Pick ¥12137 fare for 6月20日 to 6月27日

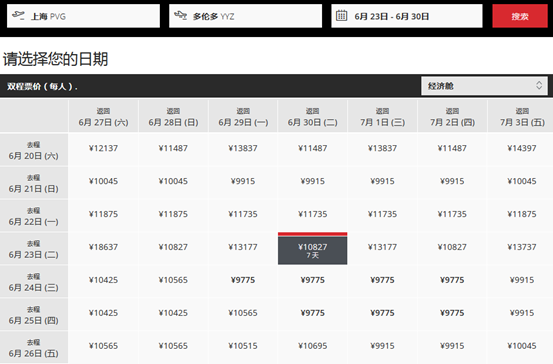103,148
